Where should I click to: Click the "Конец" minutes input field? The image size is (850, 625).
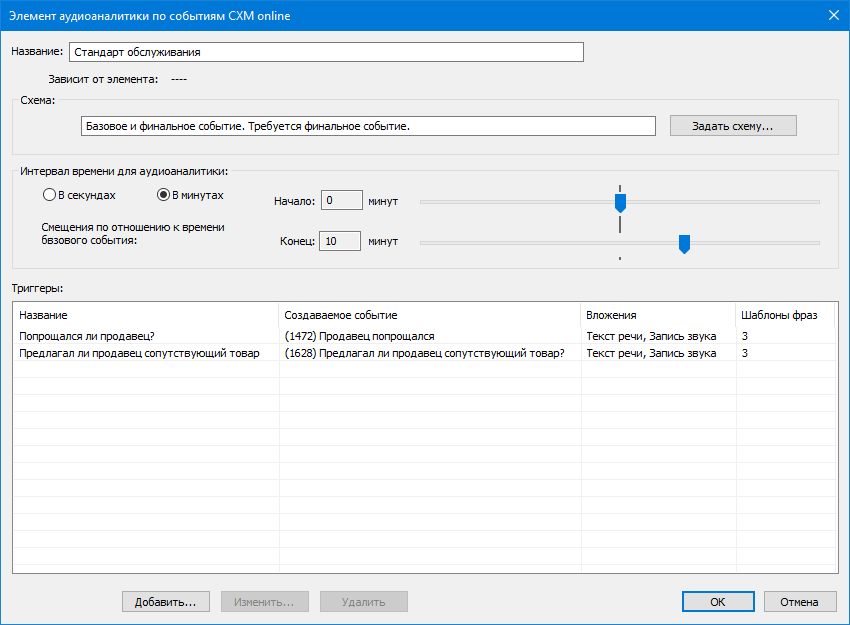pos(340,241)
